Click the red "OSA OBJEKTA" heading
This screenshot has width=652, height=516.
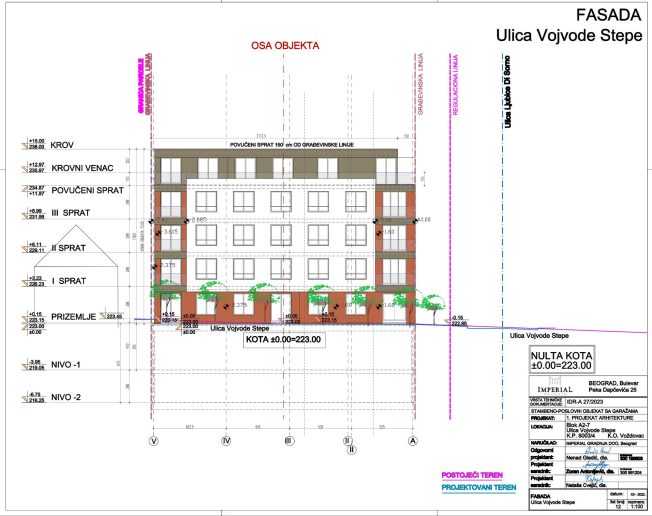click(x=285, y=46)
